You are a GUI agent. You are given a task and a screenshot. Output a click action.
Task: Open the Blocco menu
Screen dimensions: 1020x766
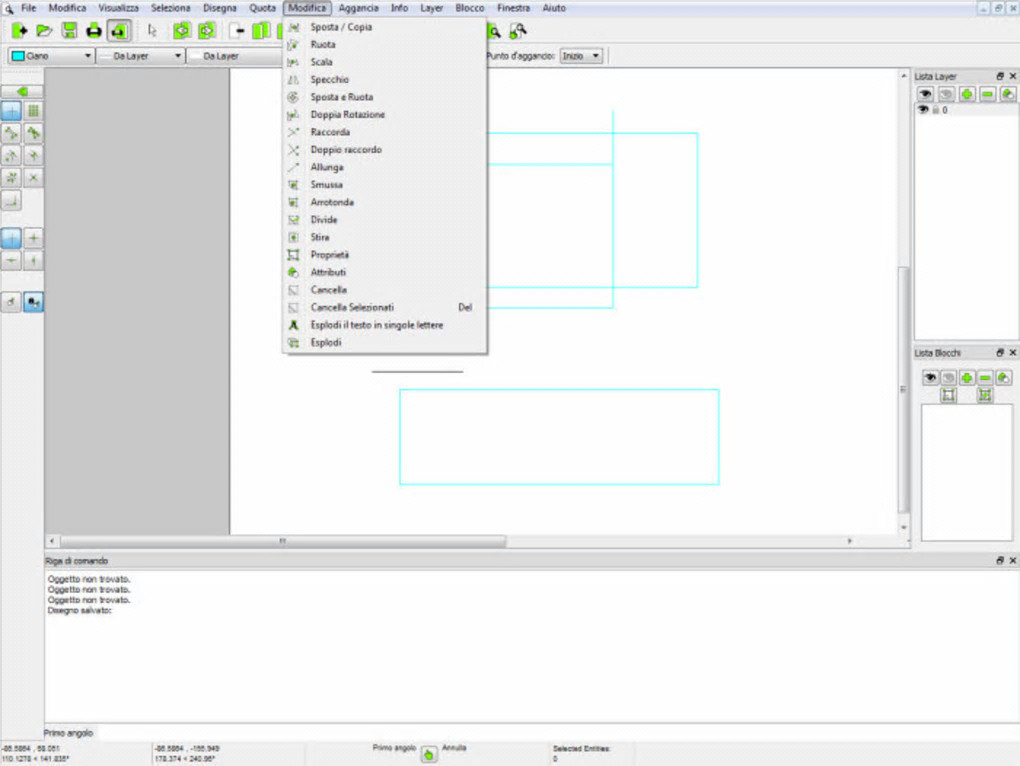(470, 8)
